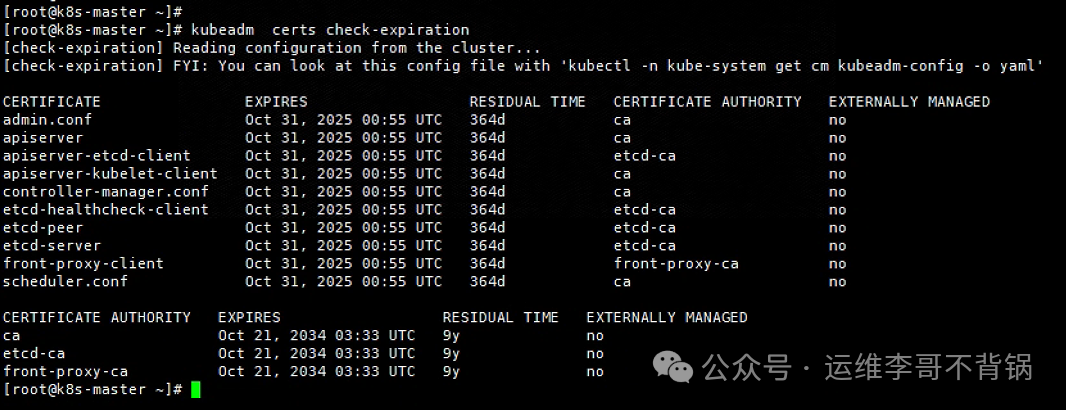Screen dimensions: 1066x410
Task: Click the green terminal cursor block
Action: (196, 389)
